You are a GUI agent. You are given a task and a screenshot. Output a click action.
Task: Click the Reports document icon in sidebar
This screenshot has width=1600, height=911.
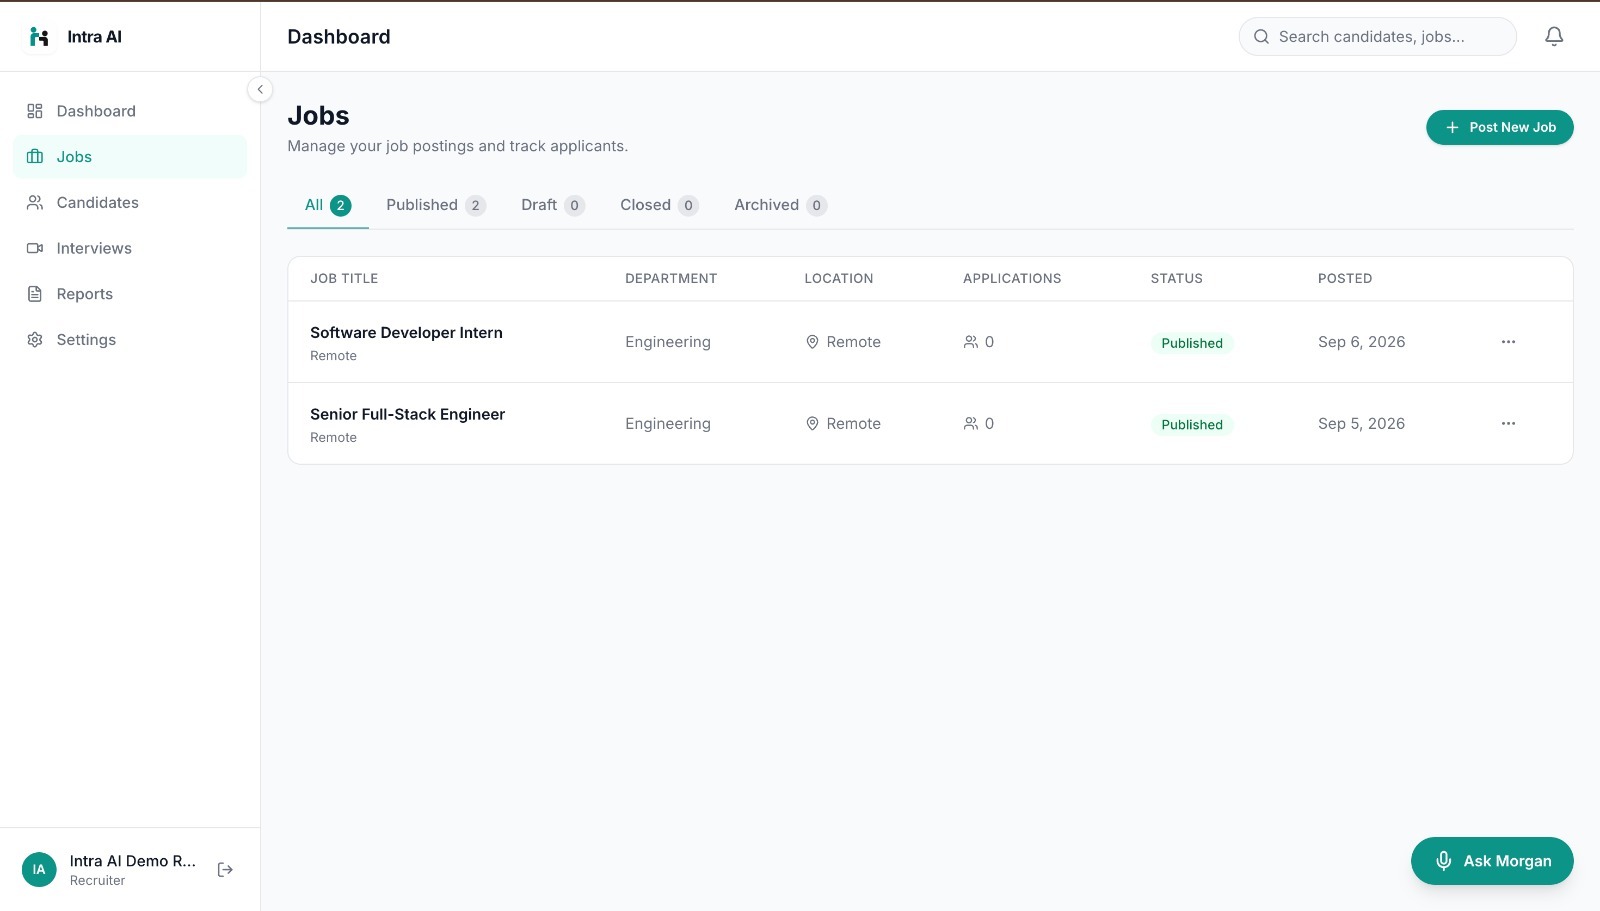pos(35,294)
